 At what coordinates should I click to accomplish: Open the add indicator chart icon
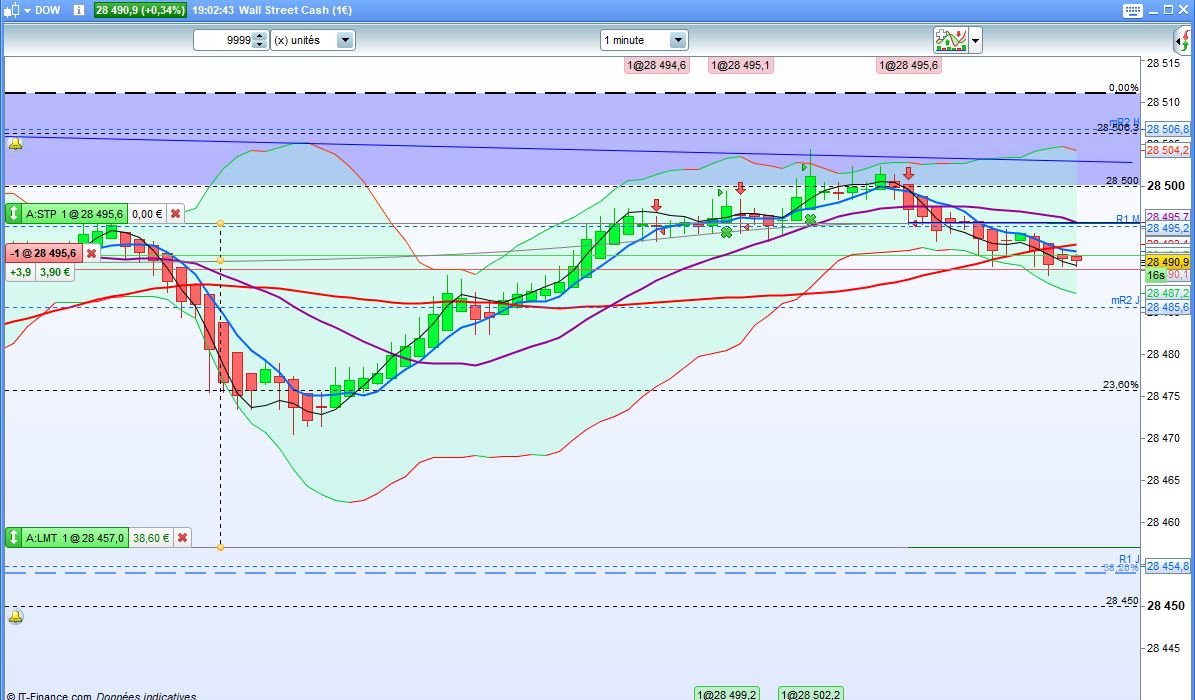pos(951,40)
